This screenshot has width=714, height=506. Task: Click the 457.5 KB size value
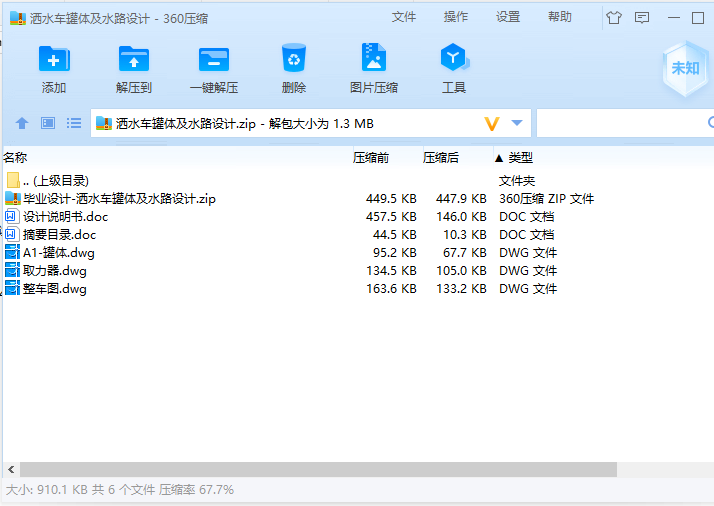coord(391,216)
